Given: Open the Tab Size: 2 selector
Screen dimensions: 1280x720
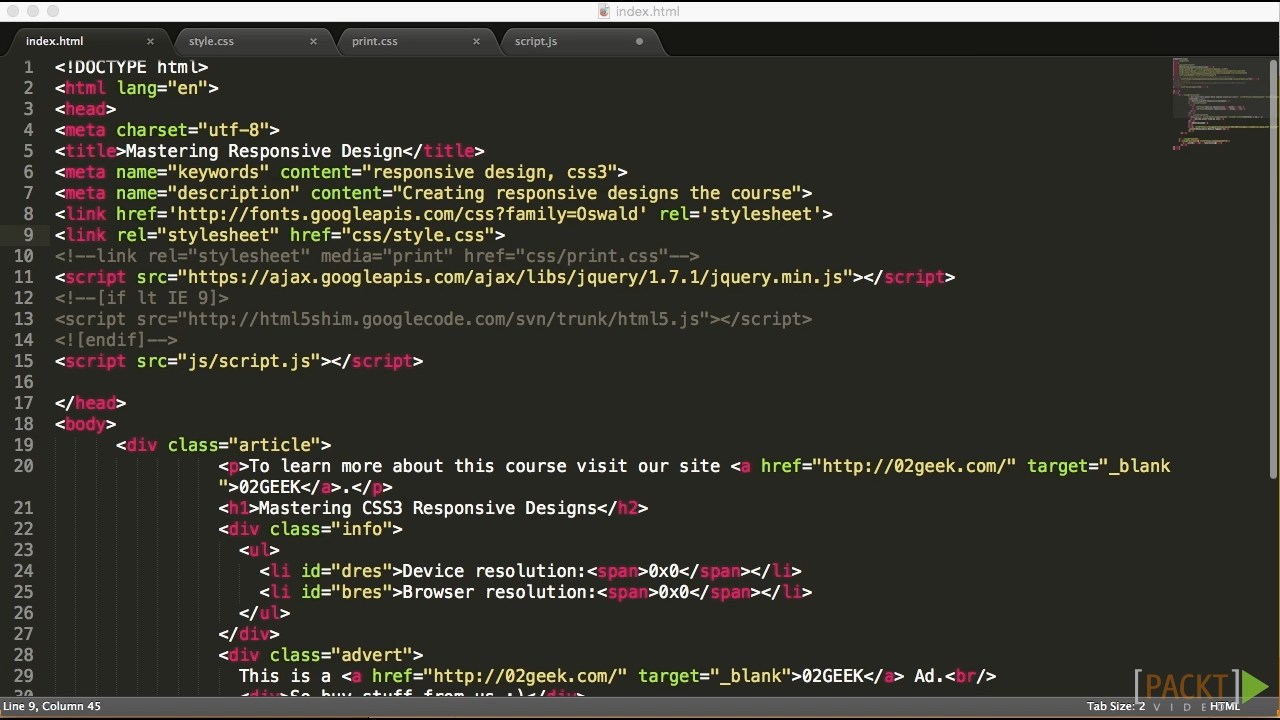Looking at the screenshot, I should pyautogui.click(x=1116, y=706).
